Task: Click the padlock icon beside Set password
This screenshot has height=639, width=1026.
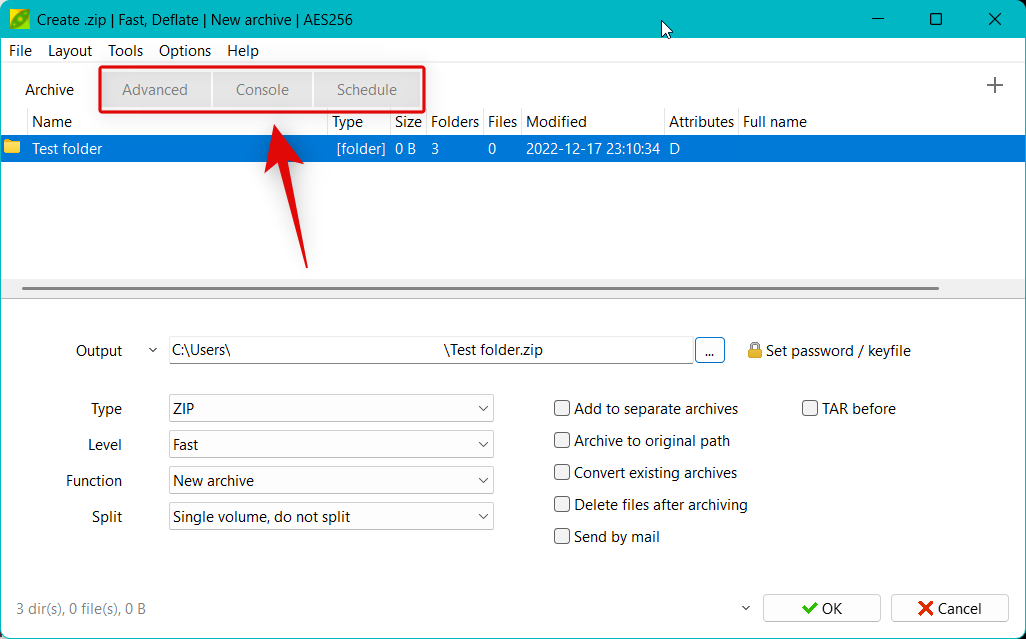Action: [755, 351]
